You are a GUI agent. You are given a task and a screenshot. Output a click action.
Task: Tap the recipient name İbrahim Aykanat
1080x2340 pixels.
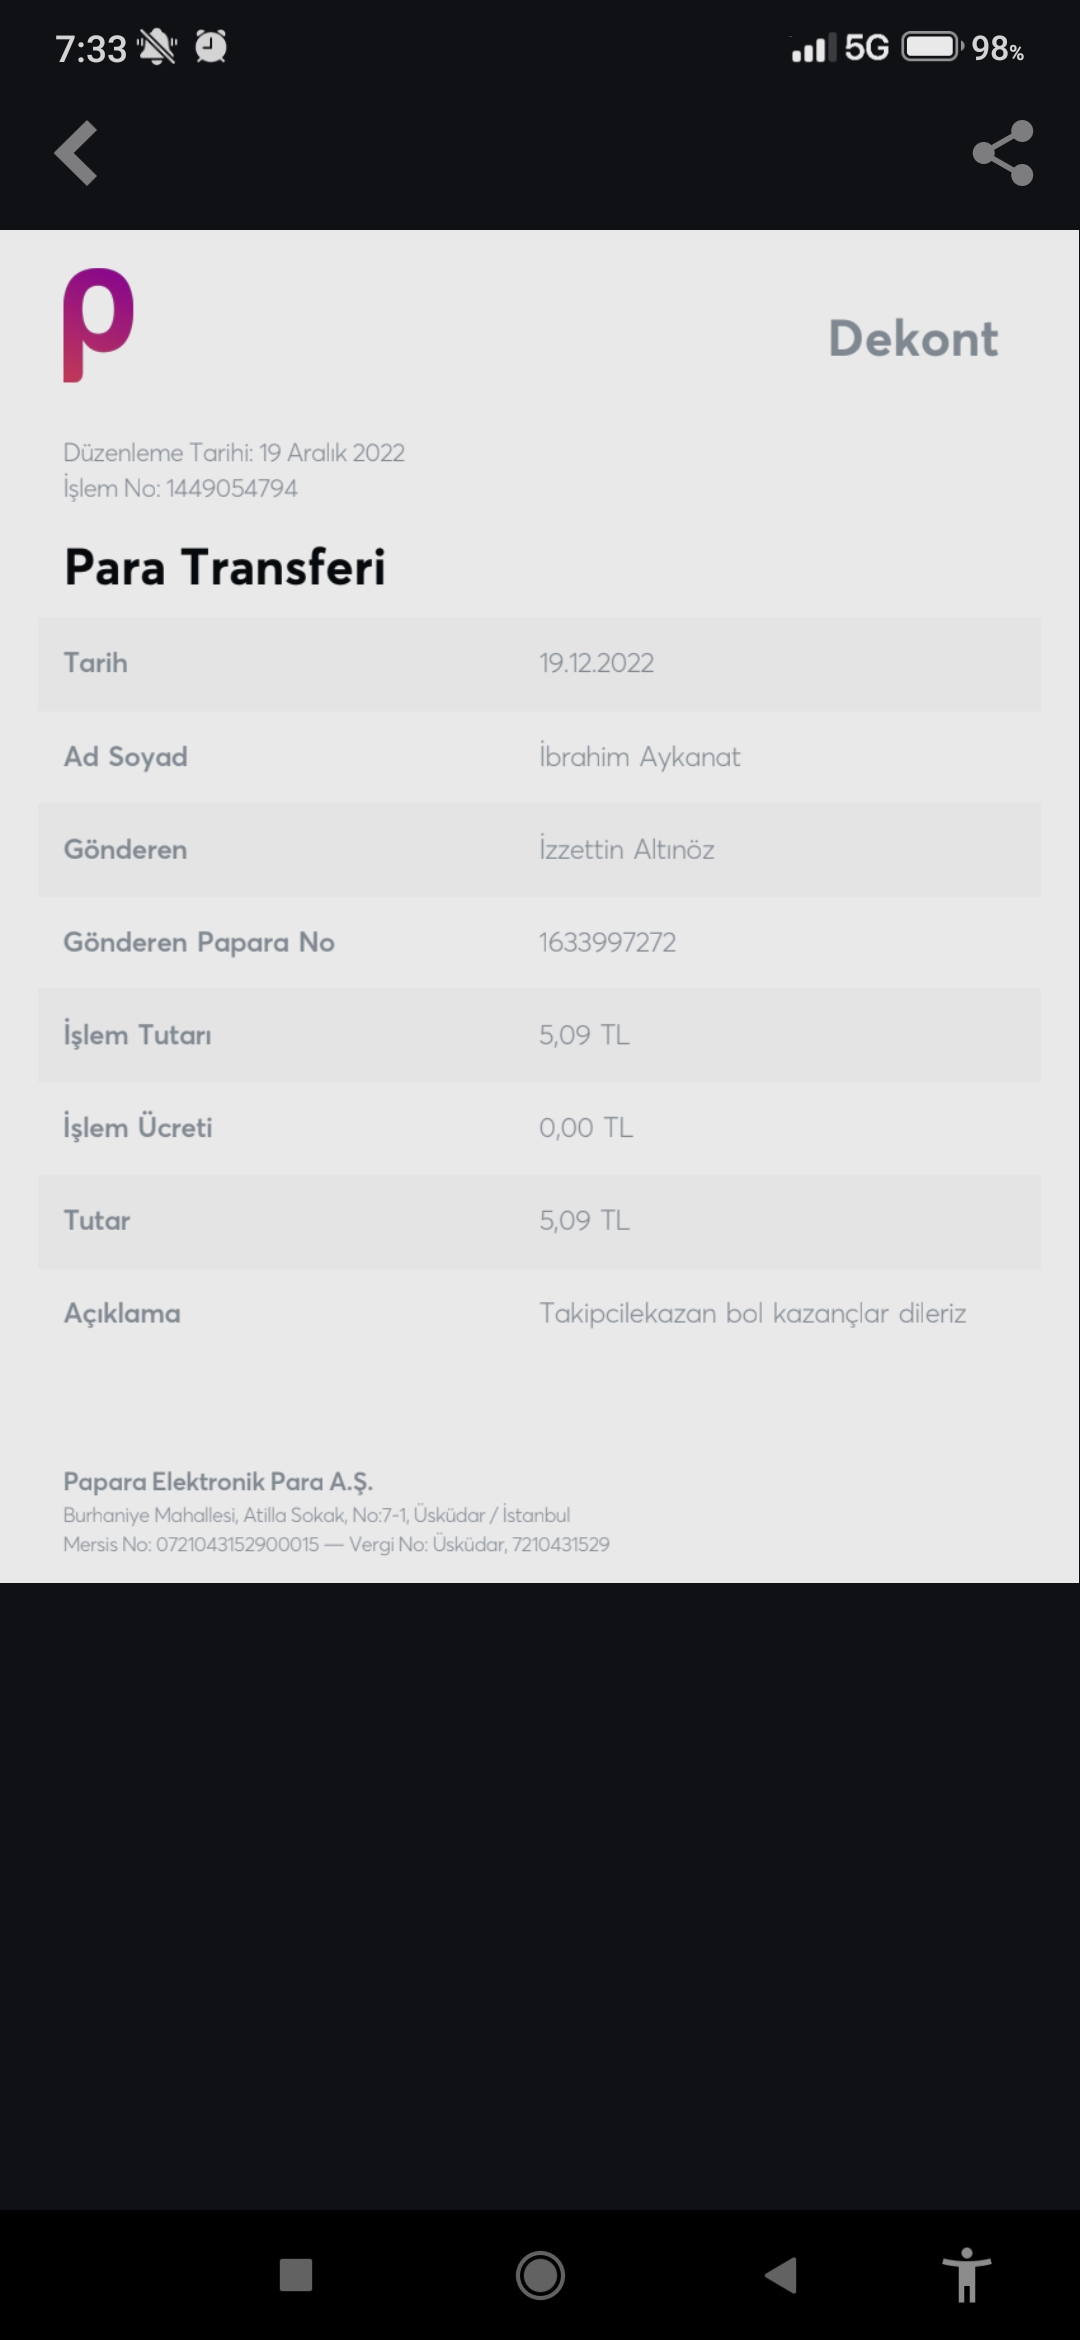pyautogui.click(x=639, y=757)
